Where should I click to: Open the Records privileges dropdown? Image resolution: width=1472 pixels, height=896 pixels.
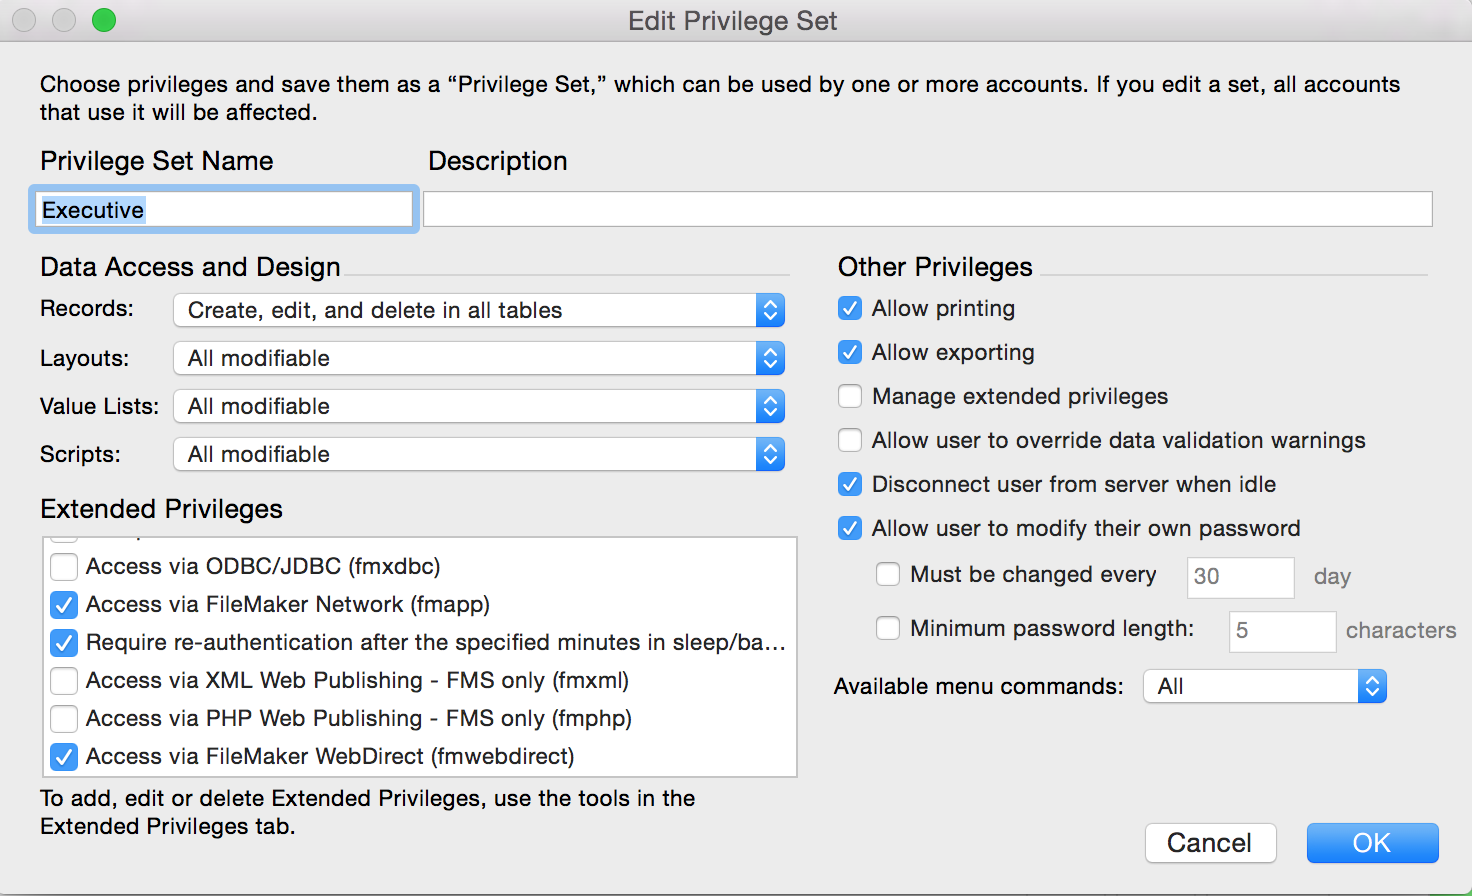[x=479, y=310]
